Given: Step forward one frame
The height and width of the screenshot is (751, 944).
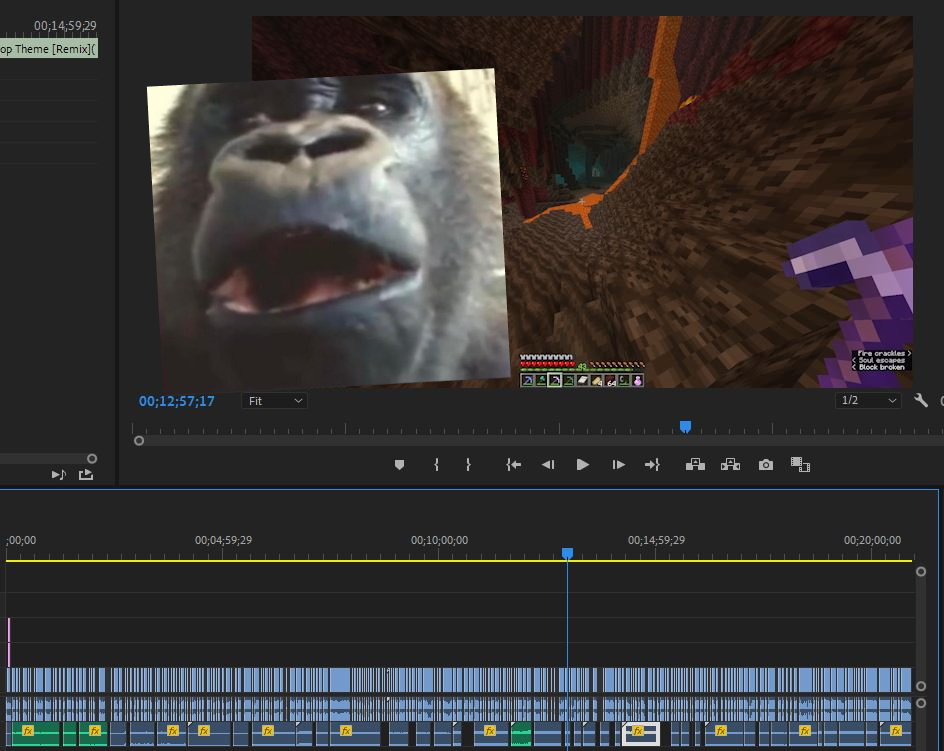Looking at the screenshot, I should [618, 464].
